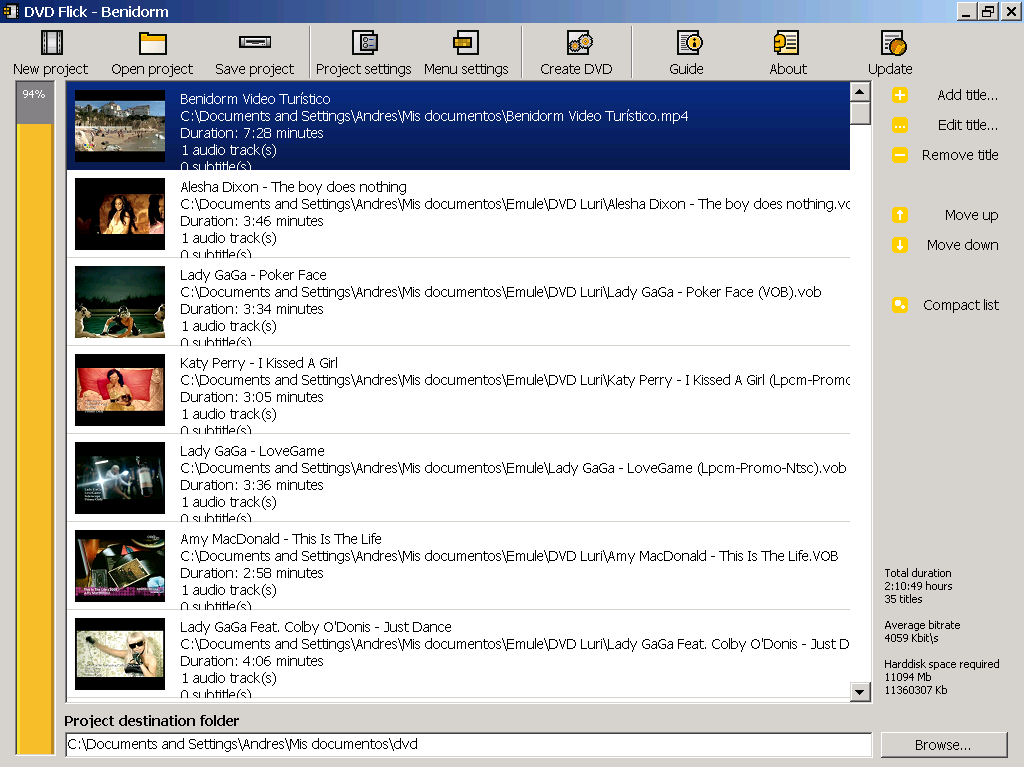This screenshot has height=768, width=1024.
Task: Select the Lady GaGa - Poker Face thumbnail
Action: (120, 302)
